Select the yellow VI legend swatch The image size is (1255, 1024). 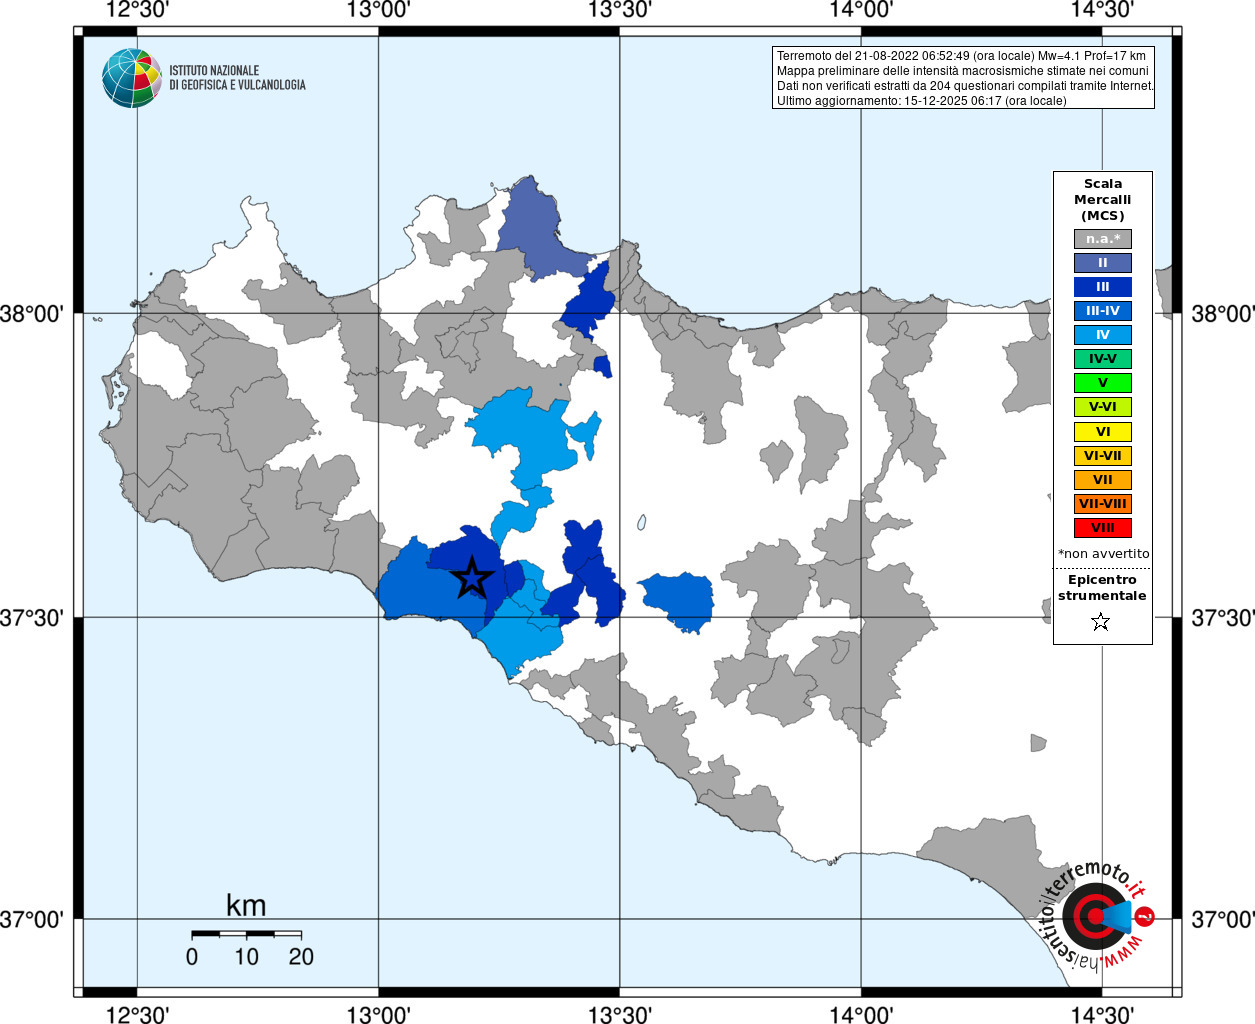click(x=1103, y=432)
